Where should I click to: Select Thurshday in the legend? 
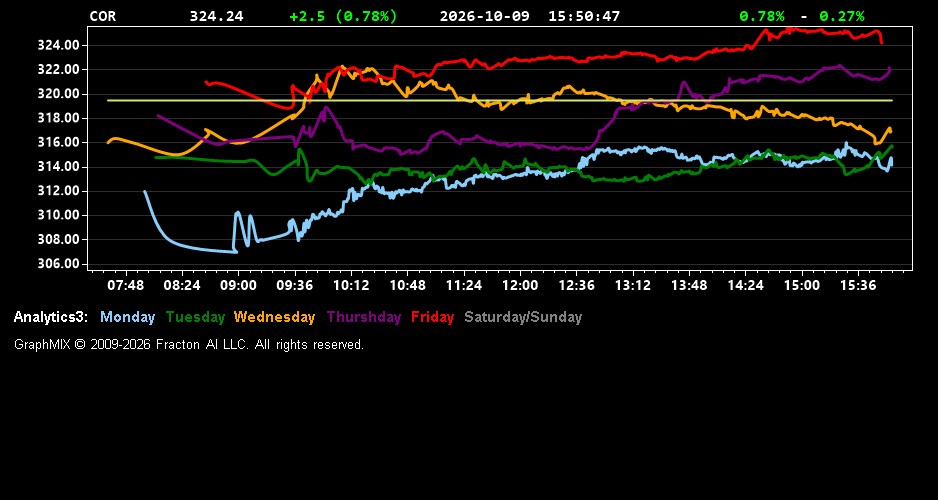click(364, 318)
